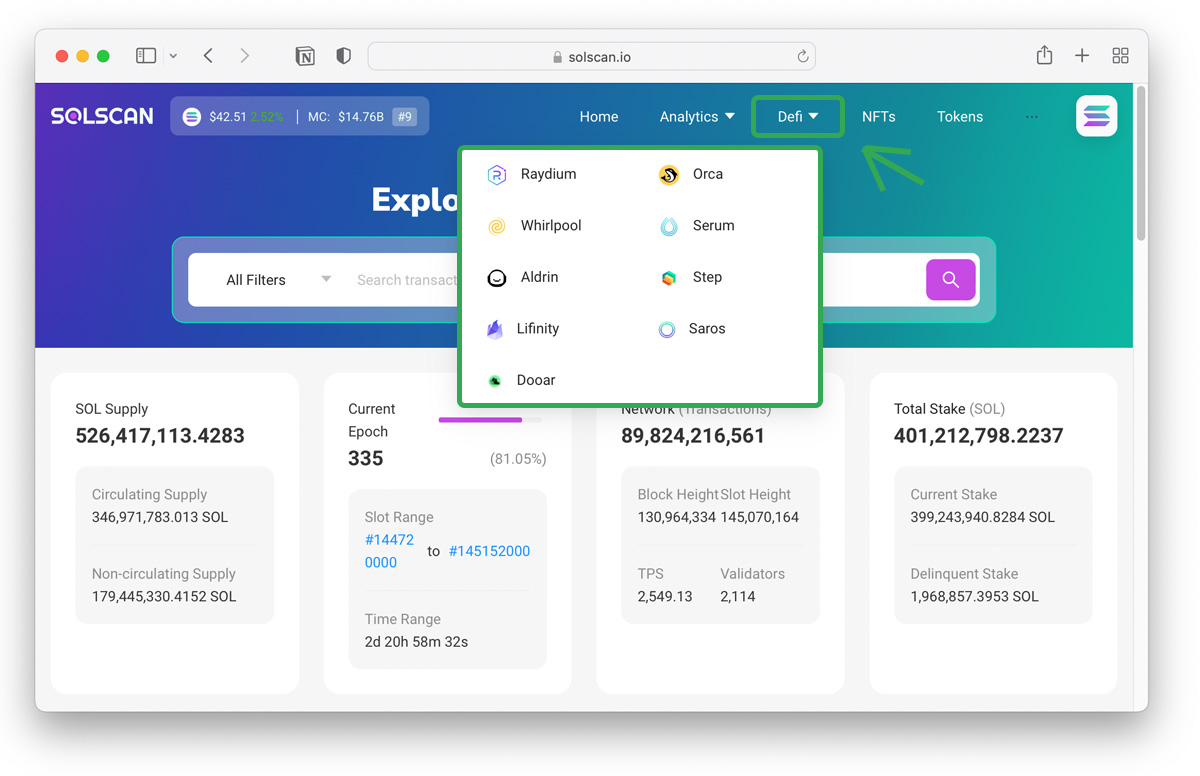Click the Aldrin smiley icon

point(497,278)
